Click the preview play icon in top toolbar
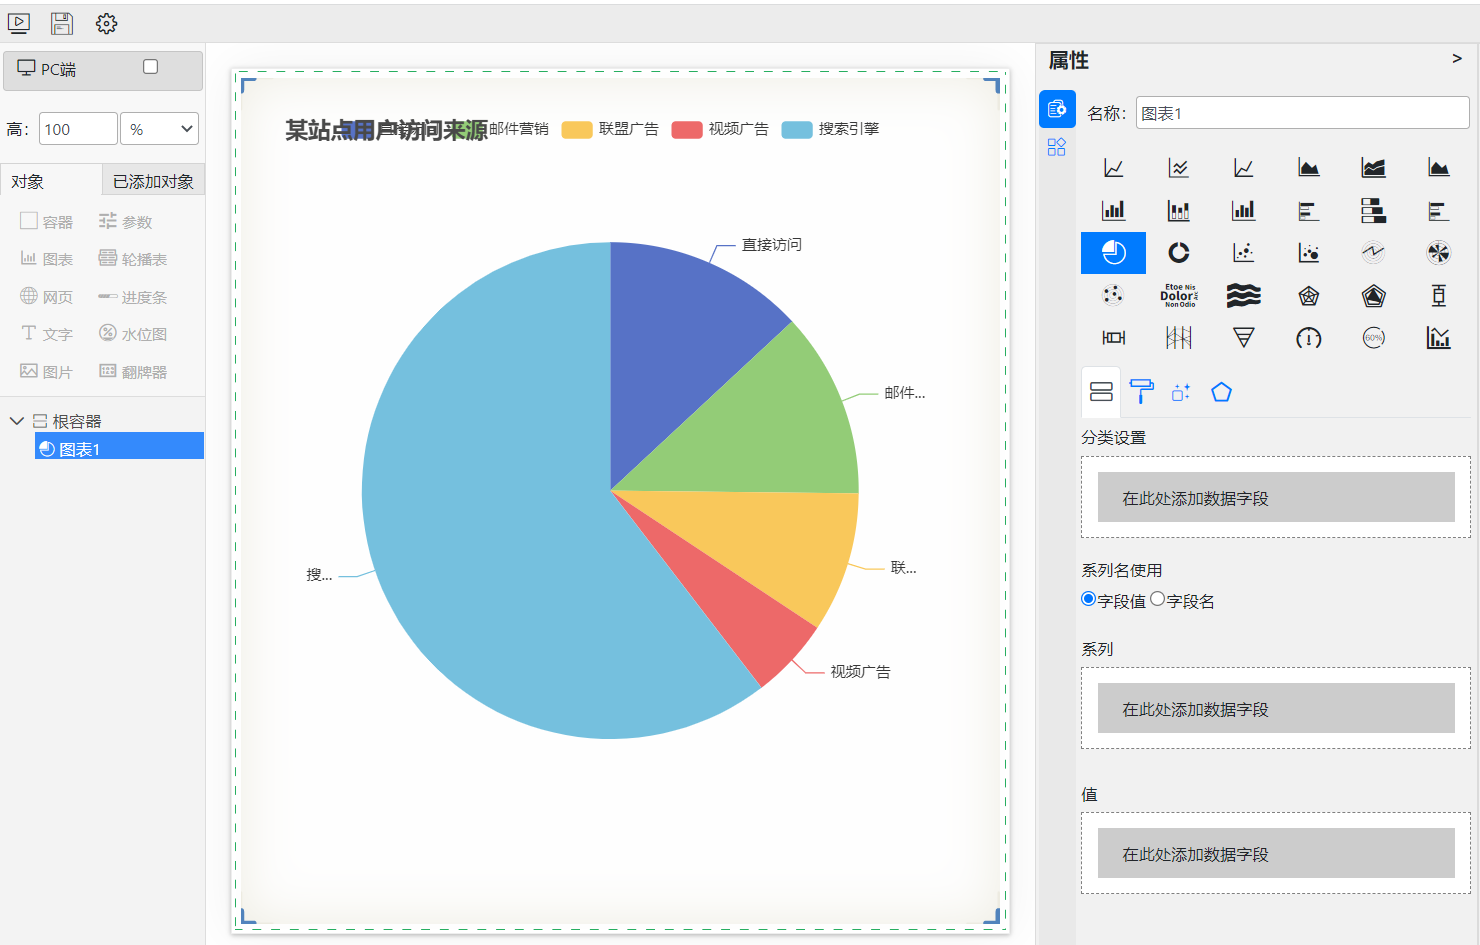Screen dimensions: 1480x945 tap(19, 23)
